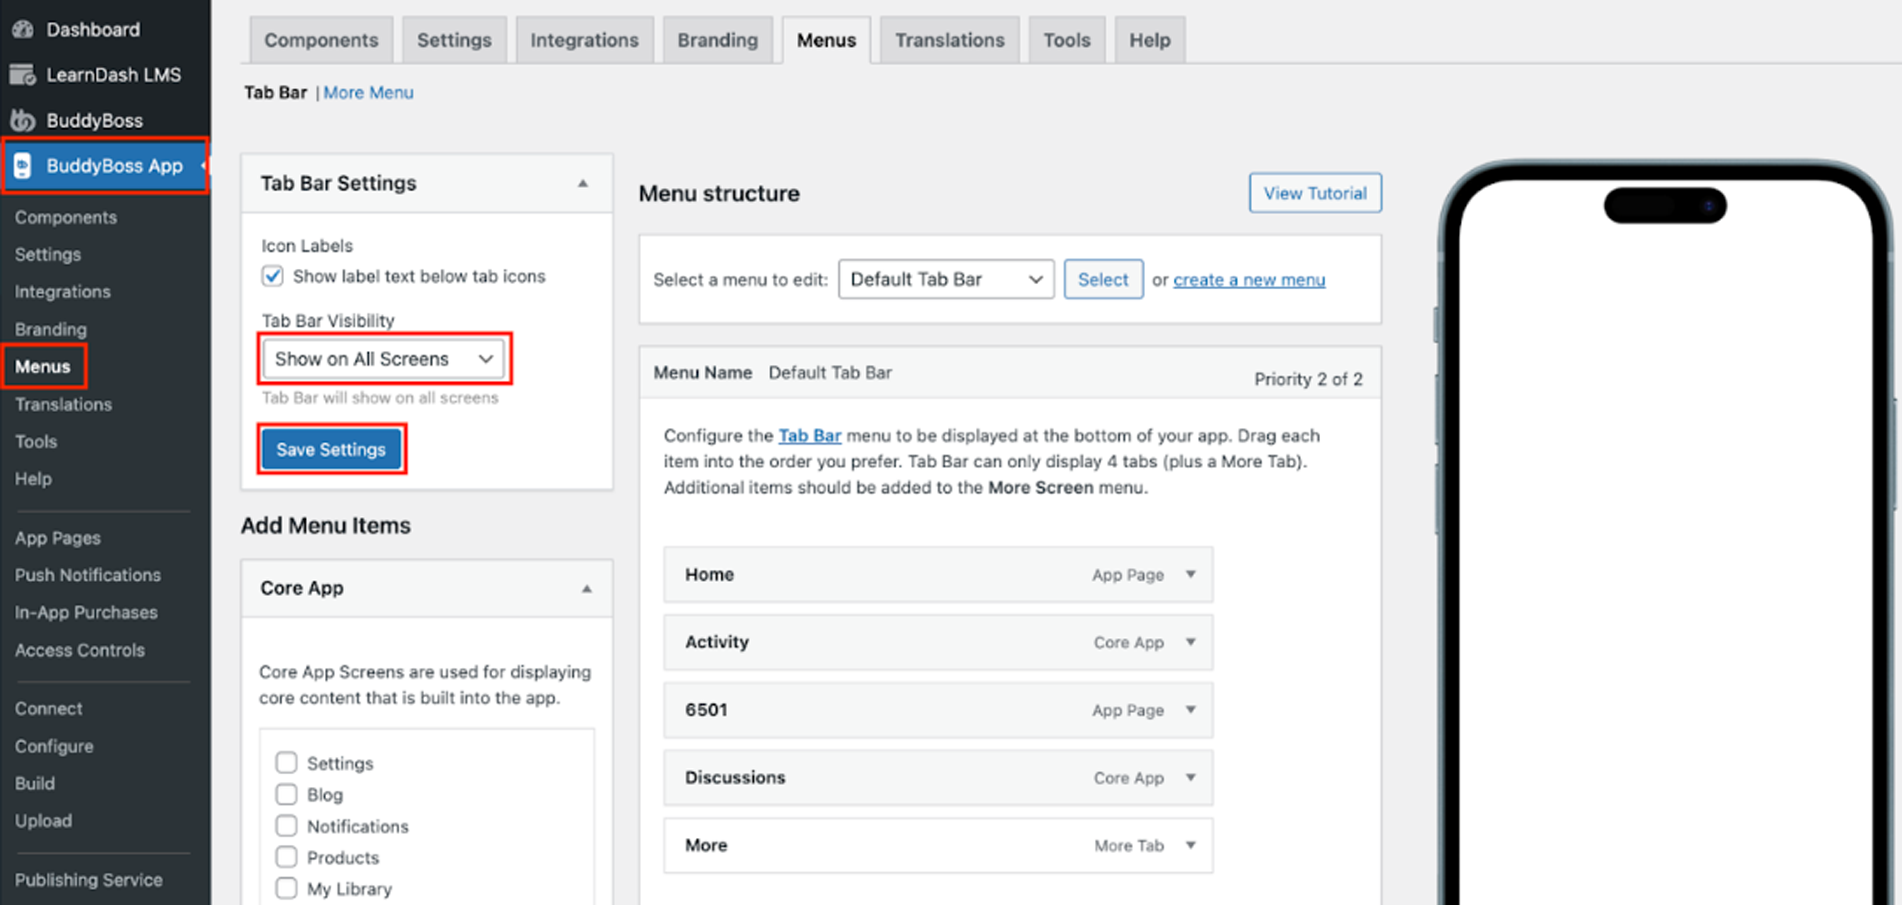The image size is (1902, 905).
Task: Open Publishing Service in the sidebar
Action: [89, 880]
